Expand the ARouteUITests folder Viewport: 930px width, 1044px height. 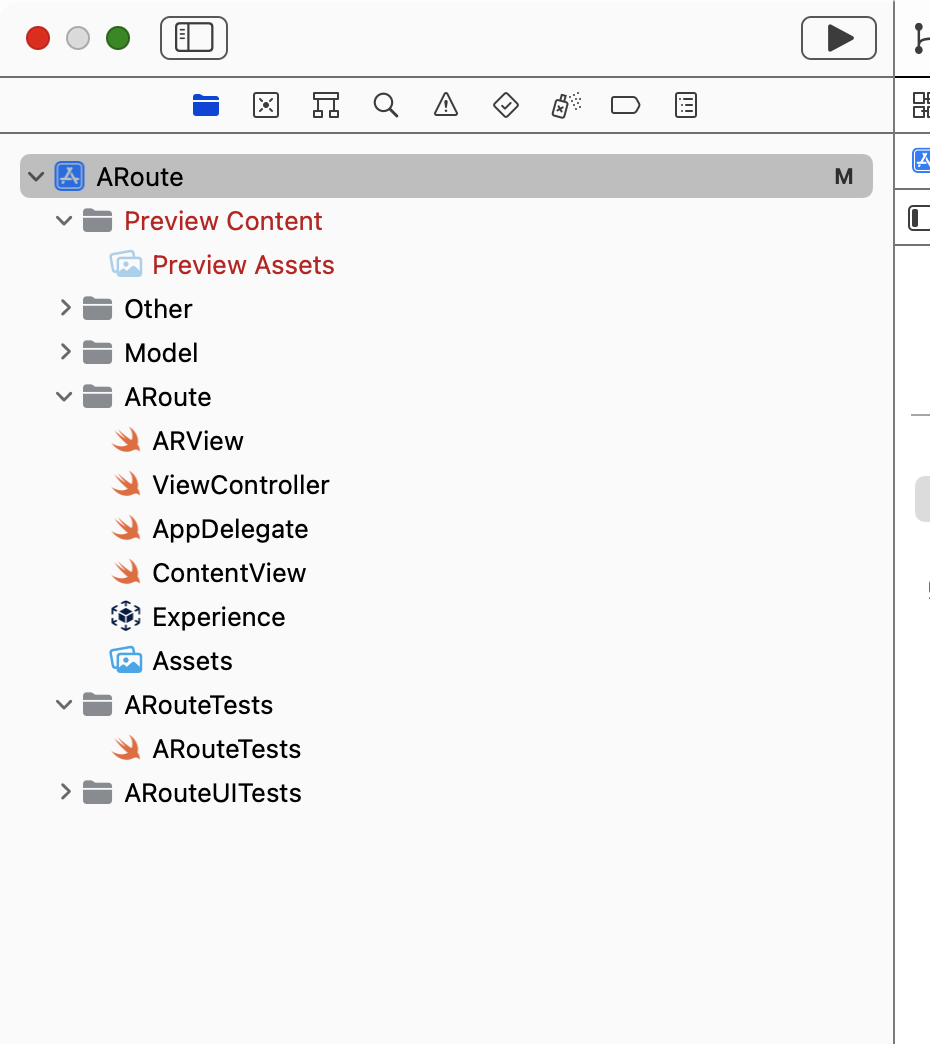coord(65,793)
